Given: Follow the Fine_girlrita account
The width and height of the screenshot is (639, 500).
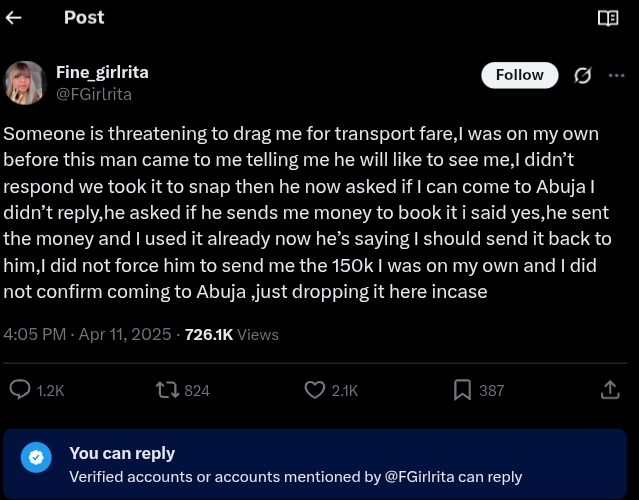Looking at the screenshot, I should (519, 75).
